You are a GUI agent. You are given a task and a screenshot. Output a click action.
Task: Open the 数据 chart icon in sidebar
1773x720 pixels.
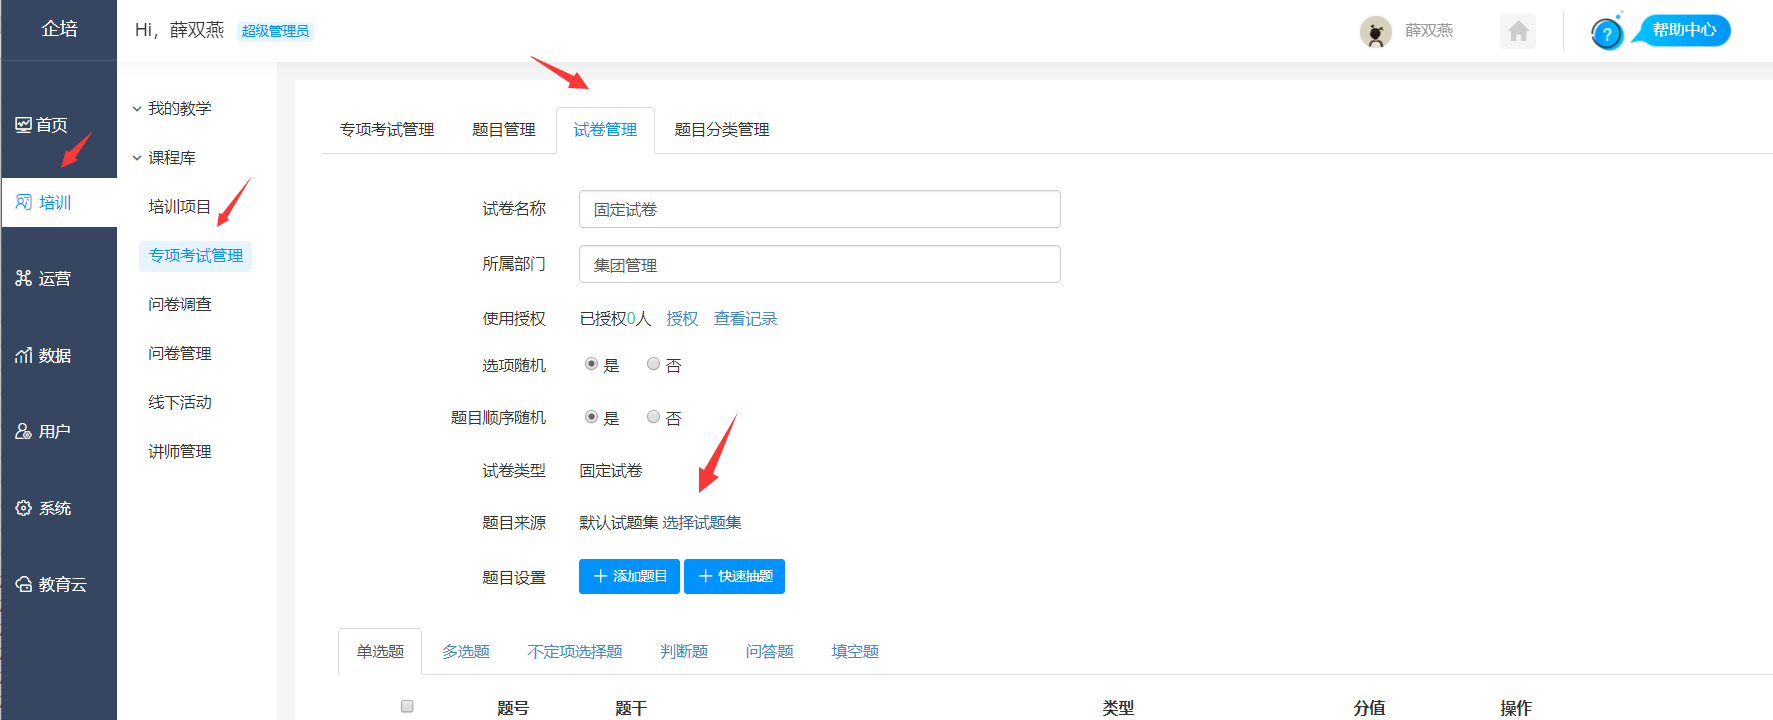click(24, 355)
